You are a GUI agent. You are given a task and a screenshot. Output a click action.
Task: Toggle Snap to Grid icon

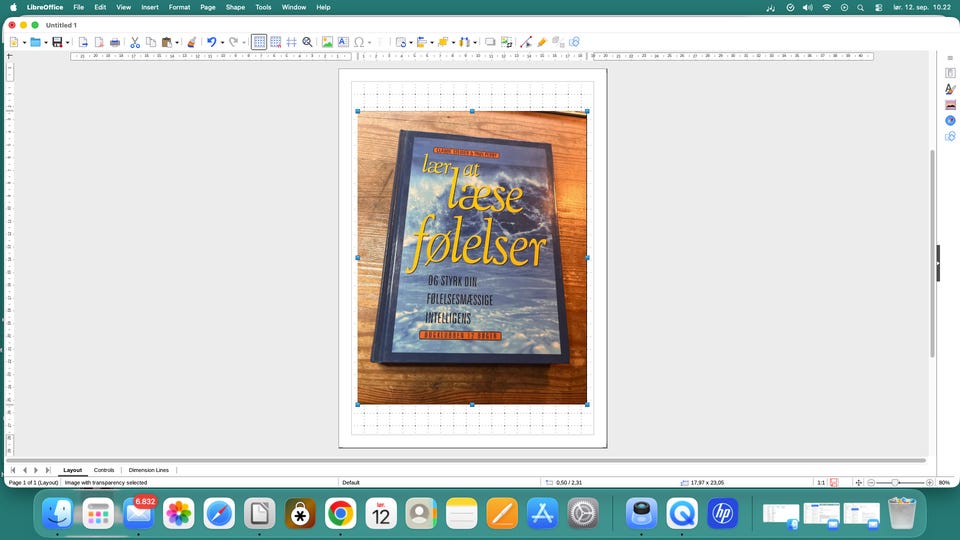tap(276, 42)
